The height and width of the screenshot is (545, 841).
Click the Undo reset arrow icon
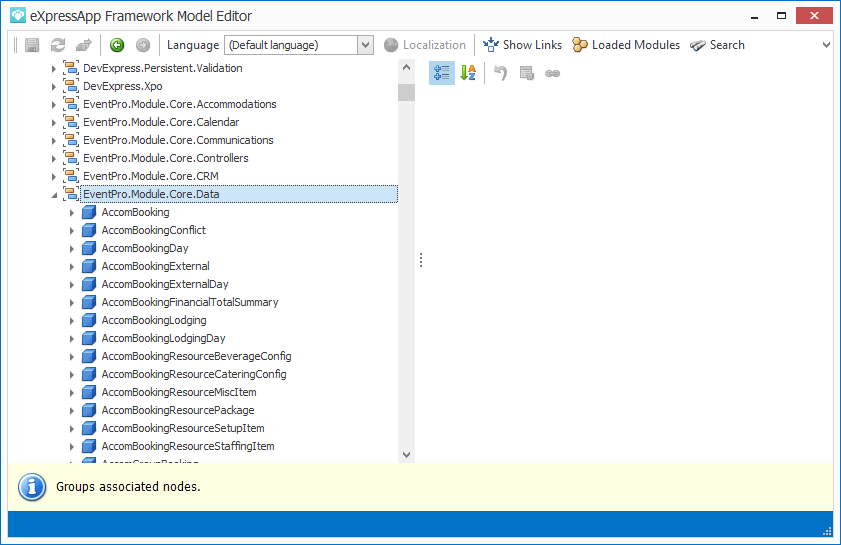[500, 73]
